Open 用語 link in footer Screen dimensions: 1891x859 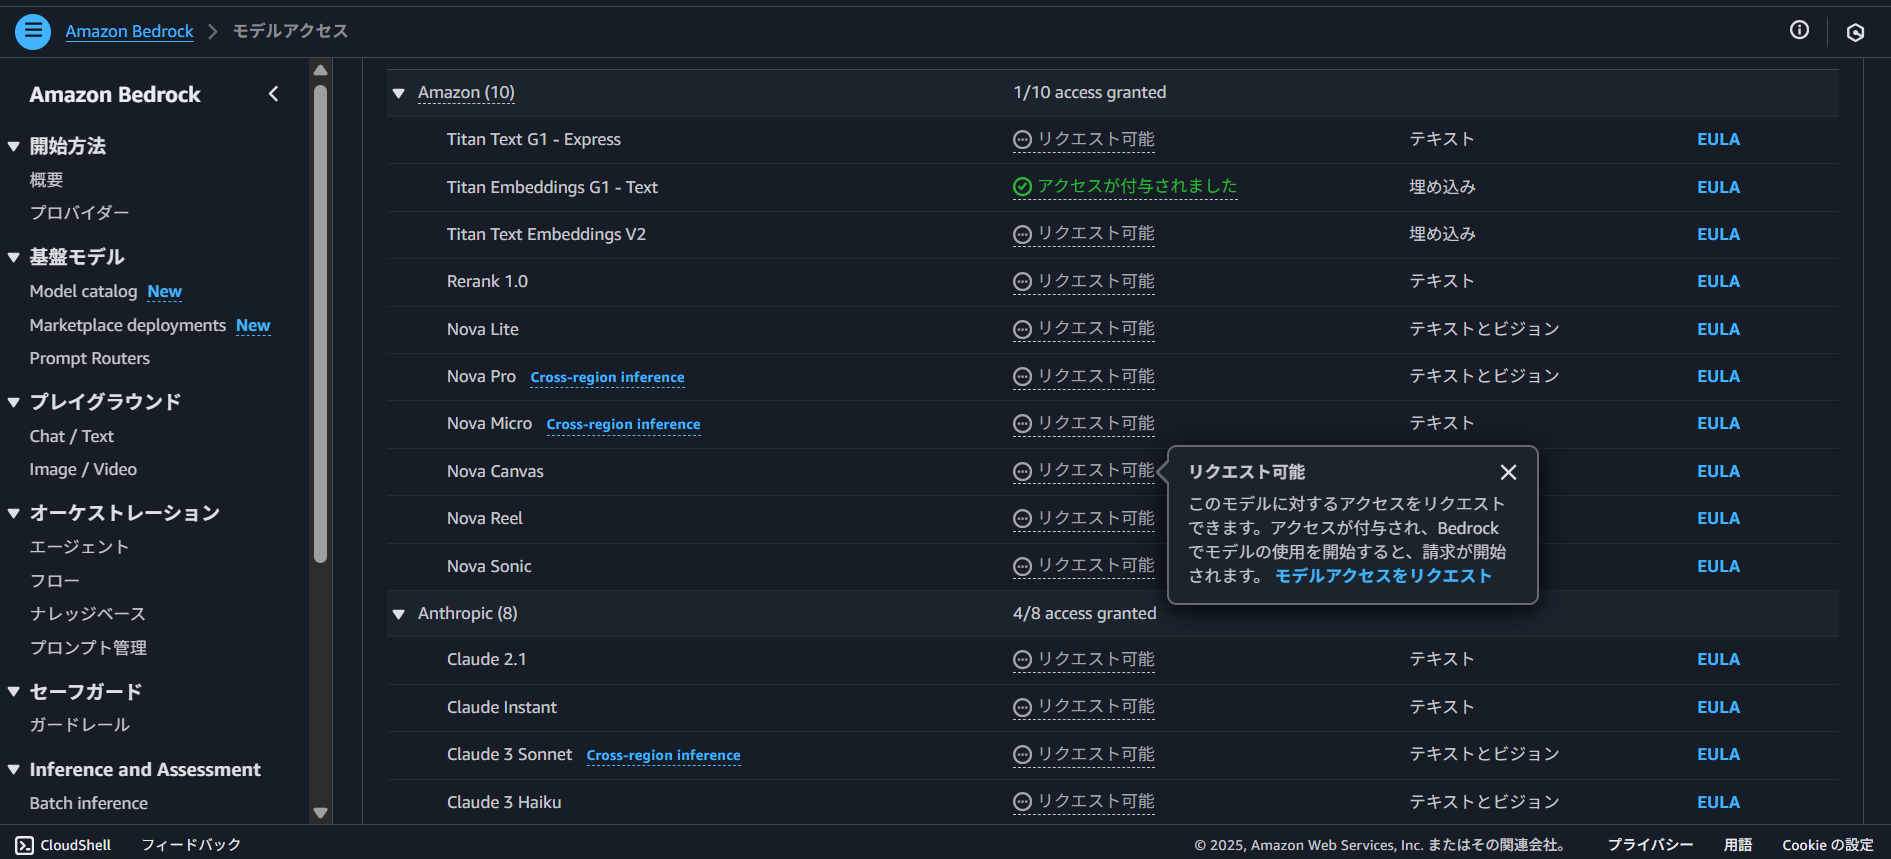click(x=1738, y=845)
